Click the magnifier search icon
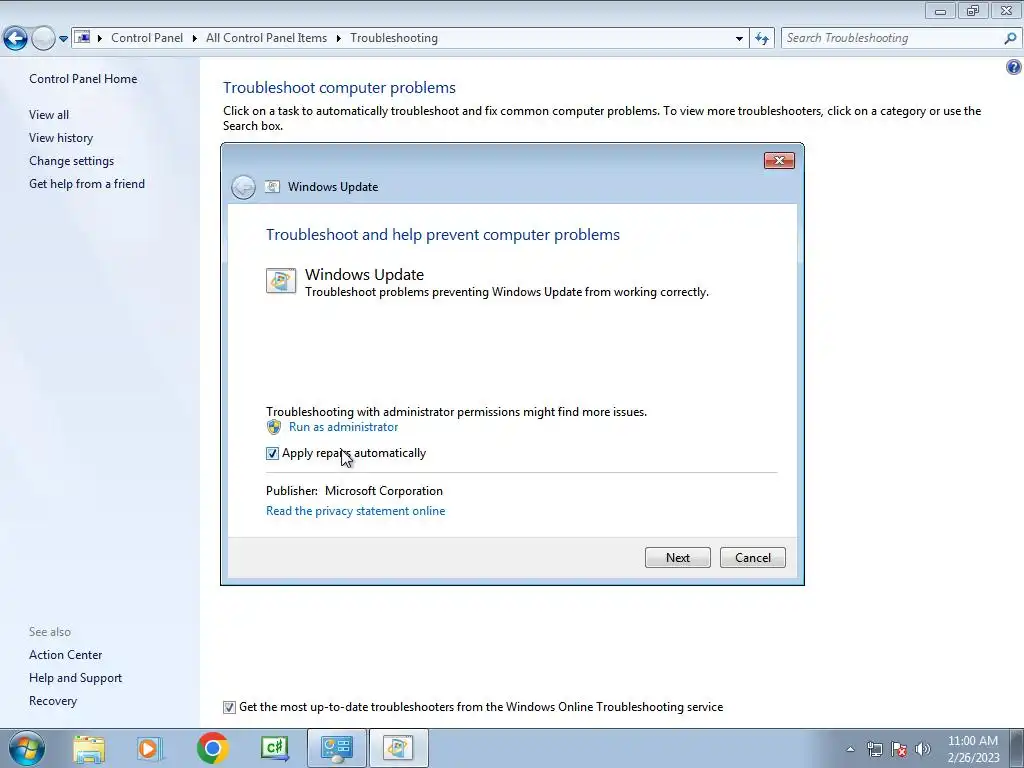The width and height of the screenshot is (1024, 768). tap(1010, 38)
